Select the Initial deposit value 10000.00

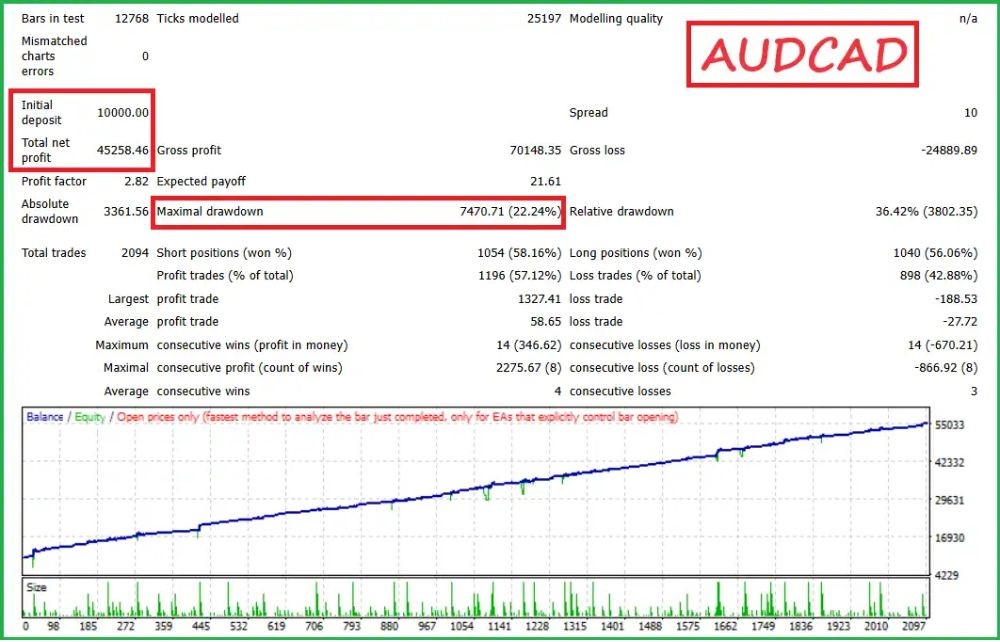(x=123, y=113)
